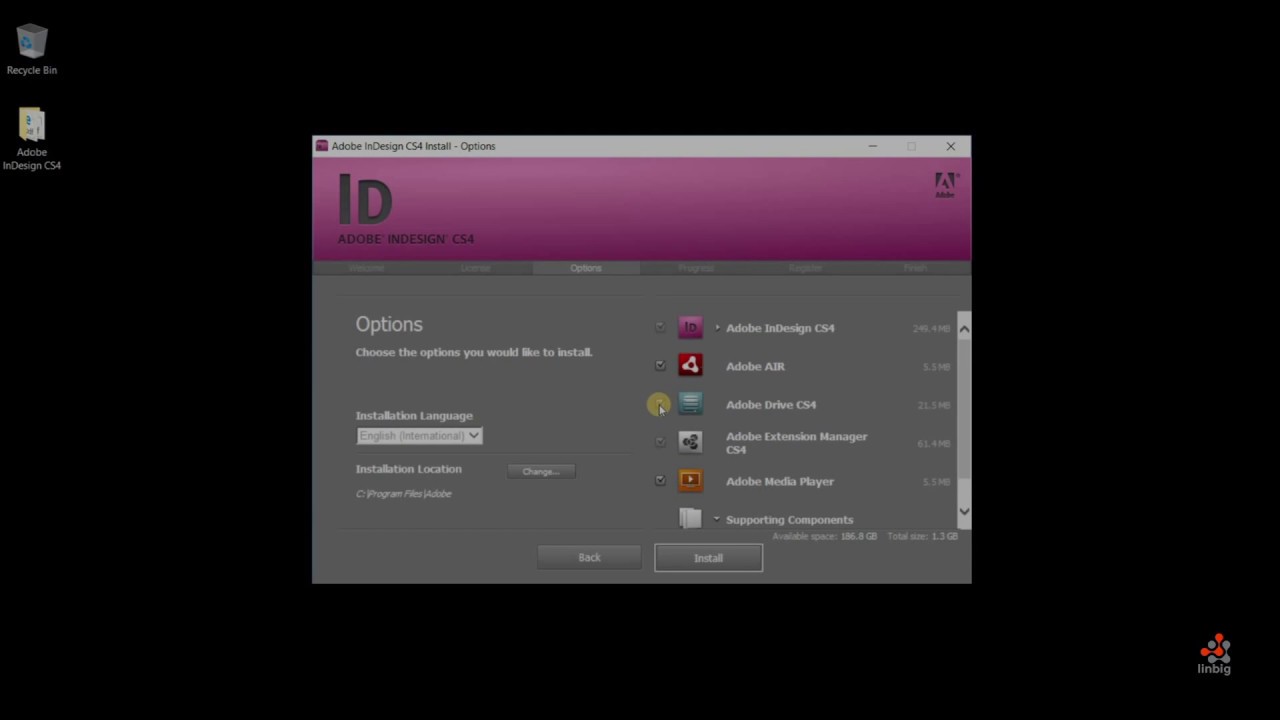Uncheck the Adobe AIR checkbox
Viewport: 1280px width, 720px height.
coord(660,366)
